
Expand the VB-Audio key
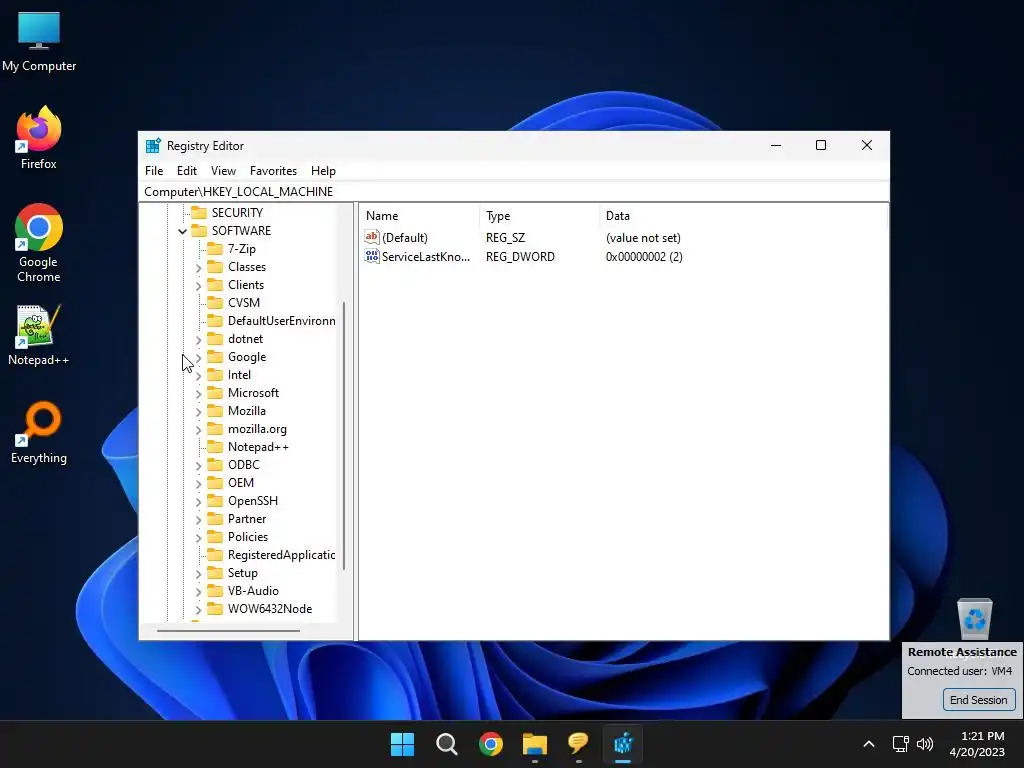(199, 592)
